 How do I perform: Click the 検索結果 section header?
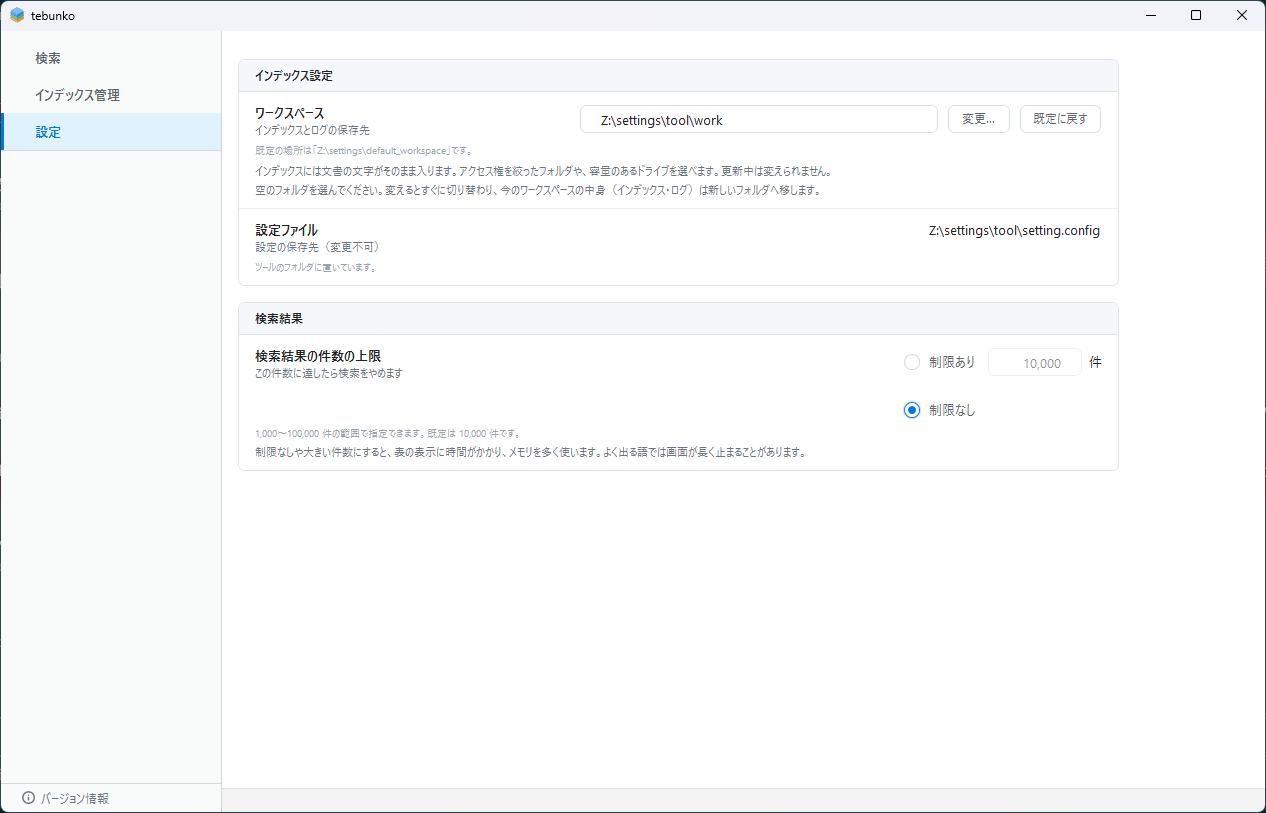[678, 319]
